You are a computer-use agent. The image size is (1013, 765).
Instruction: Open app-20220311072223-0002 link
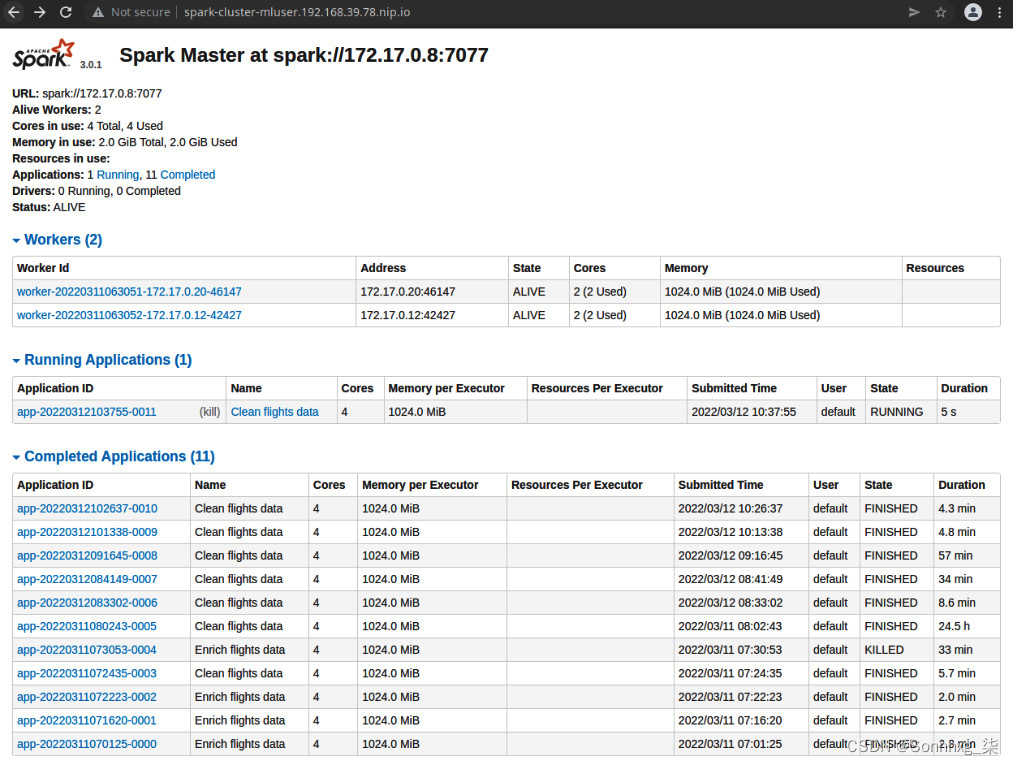(x=87, y=697)
